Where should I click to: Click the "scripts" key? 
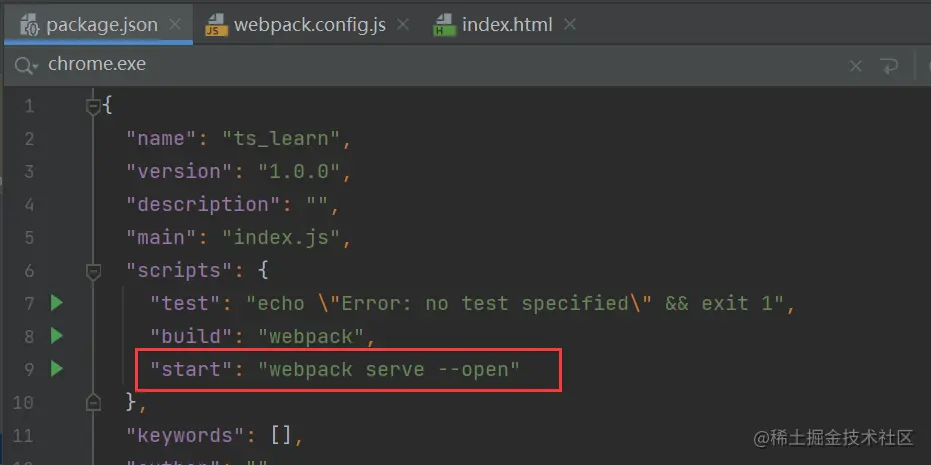pyautogui.click(x=179, y=271)
